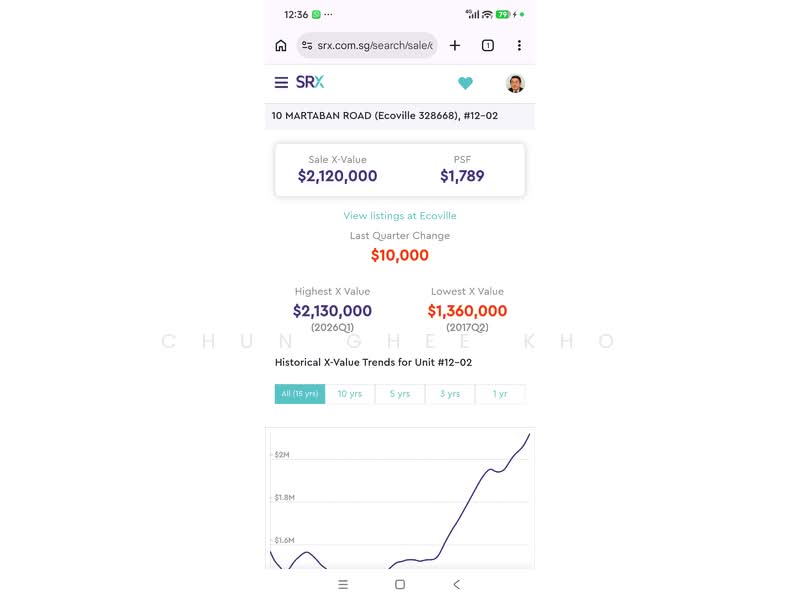Select the All (18 yrs) range
Screen dimensions: 800x600
[x=300, y=394]
